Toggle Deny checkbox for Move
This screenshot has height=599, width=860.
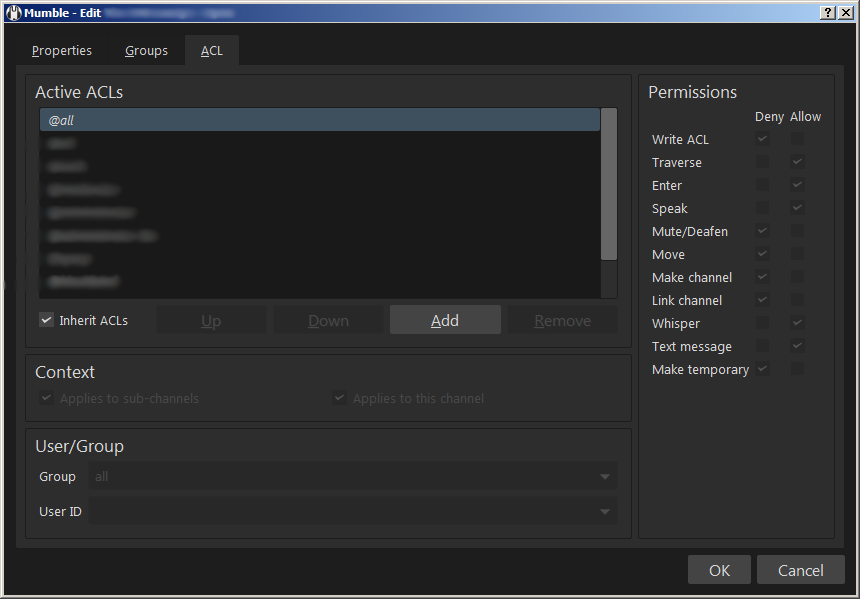(x=762, y=254)
